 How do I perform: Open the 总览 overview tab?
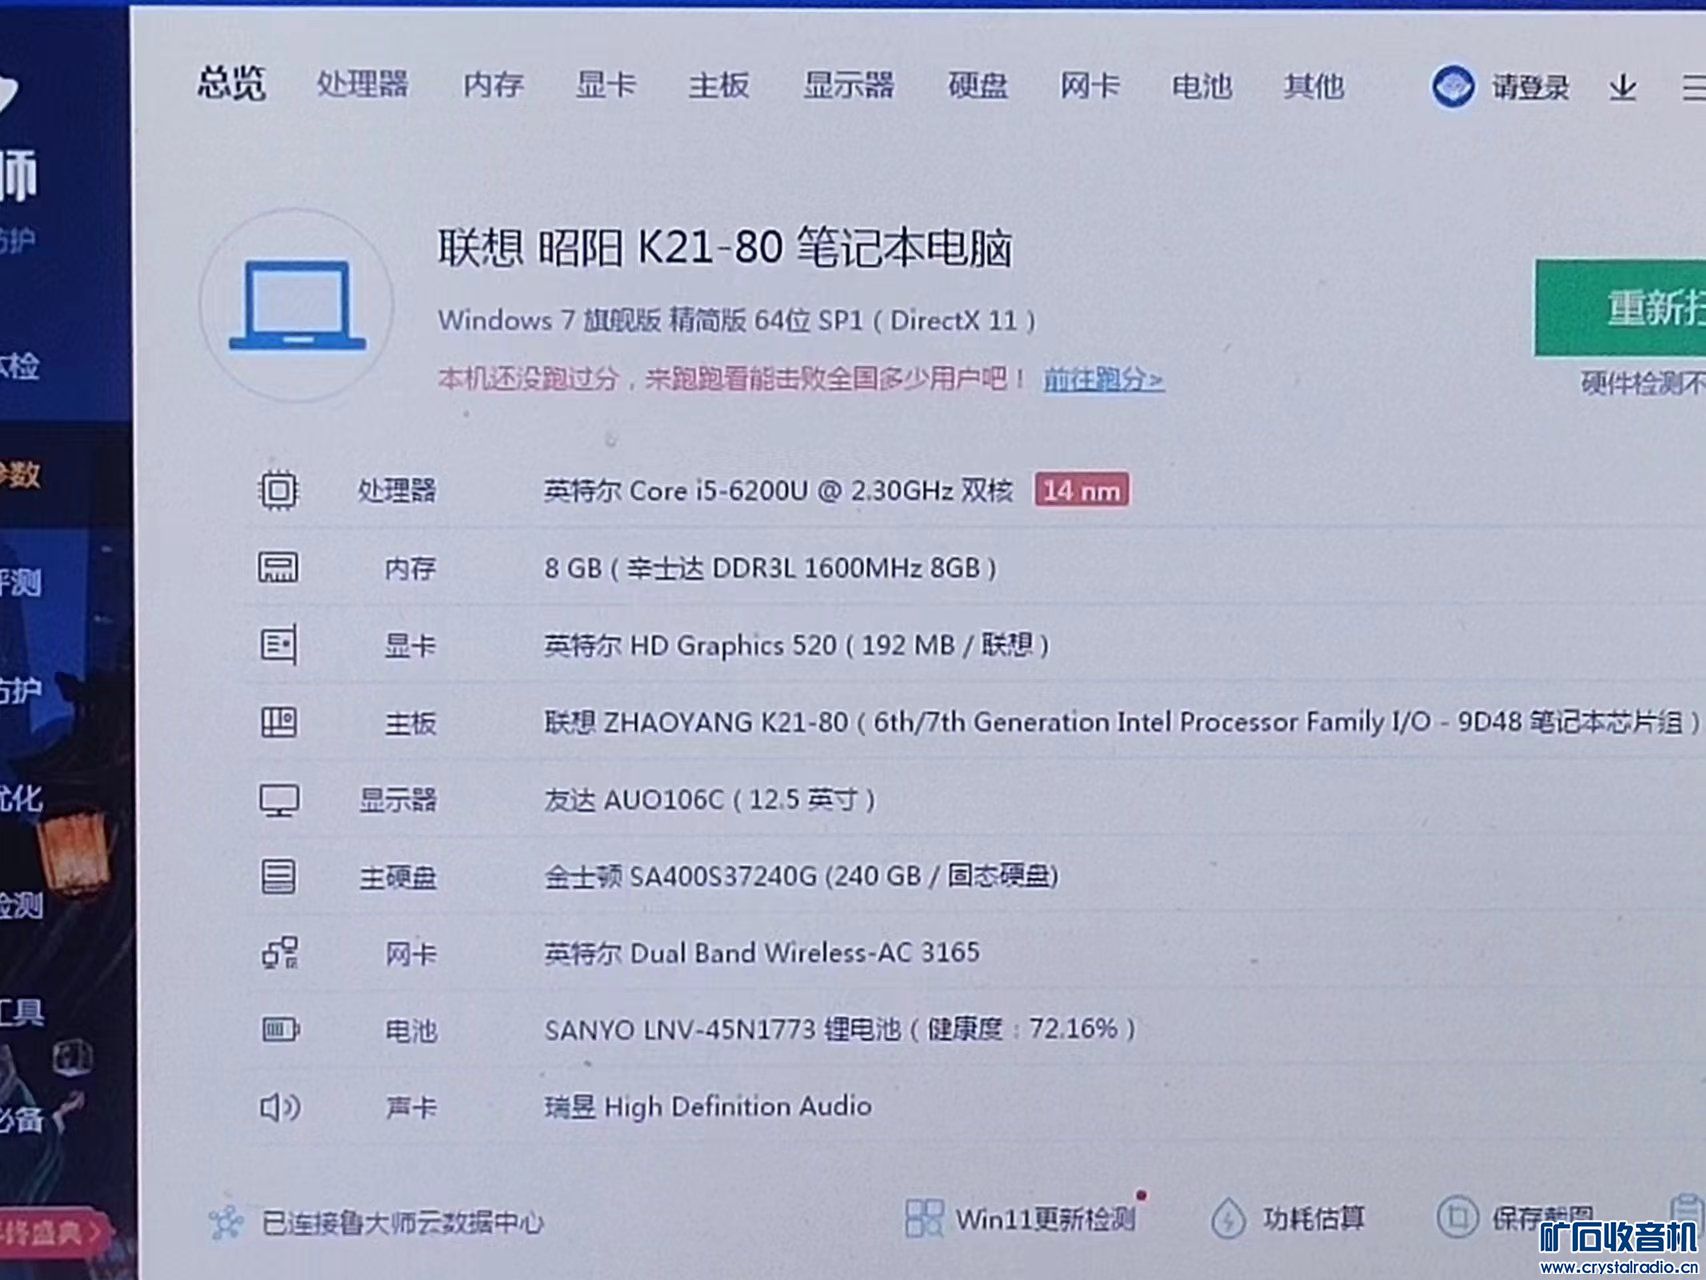(231, 83)
